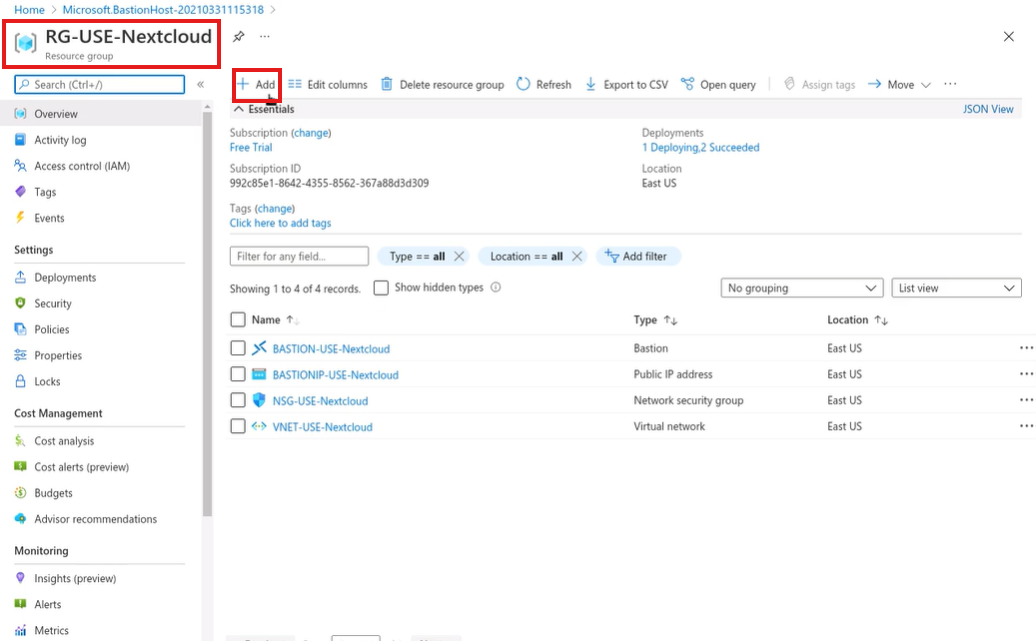This screenshot has width=1036, height=641.
Task: Check the BASTION-USE-Nextcloud row checkbox
Action: tap(238, 348)
